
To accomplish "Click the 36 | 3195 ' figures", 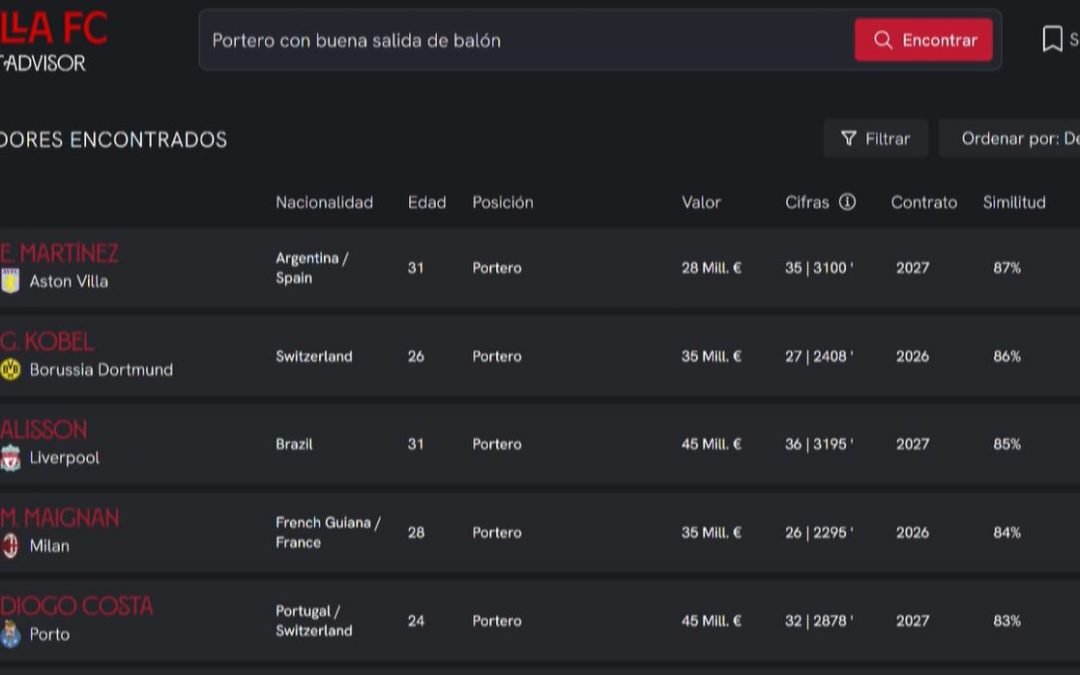I will 819,444.
